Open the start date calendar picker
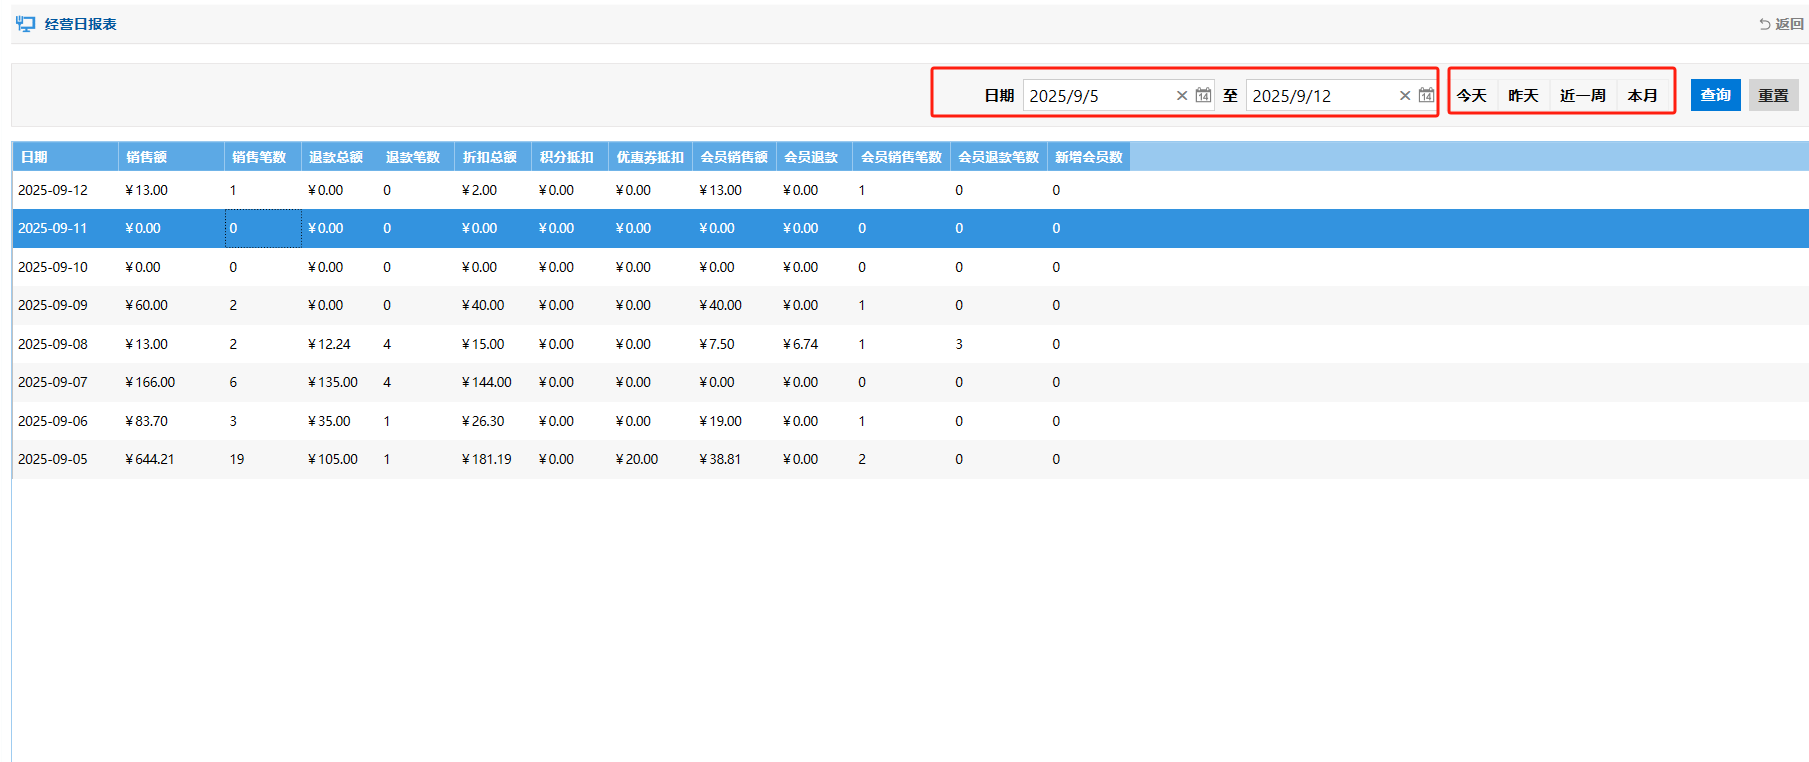Image resolution: width=1809 pixels, height=762 pixels. point(1203,95)
